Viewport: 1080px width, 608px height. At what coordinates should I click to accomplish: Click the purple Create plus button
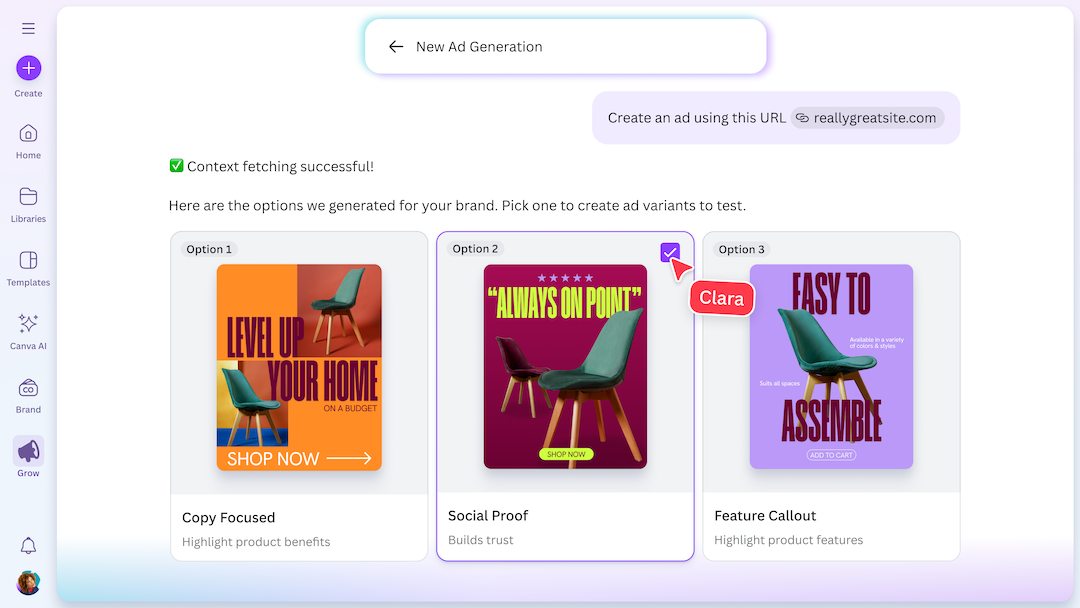pyautogui.click(x=28, y=68)
